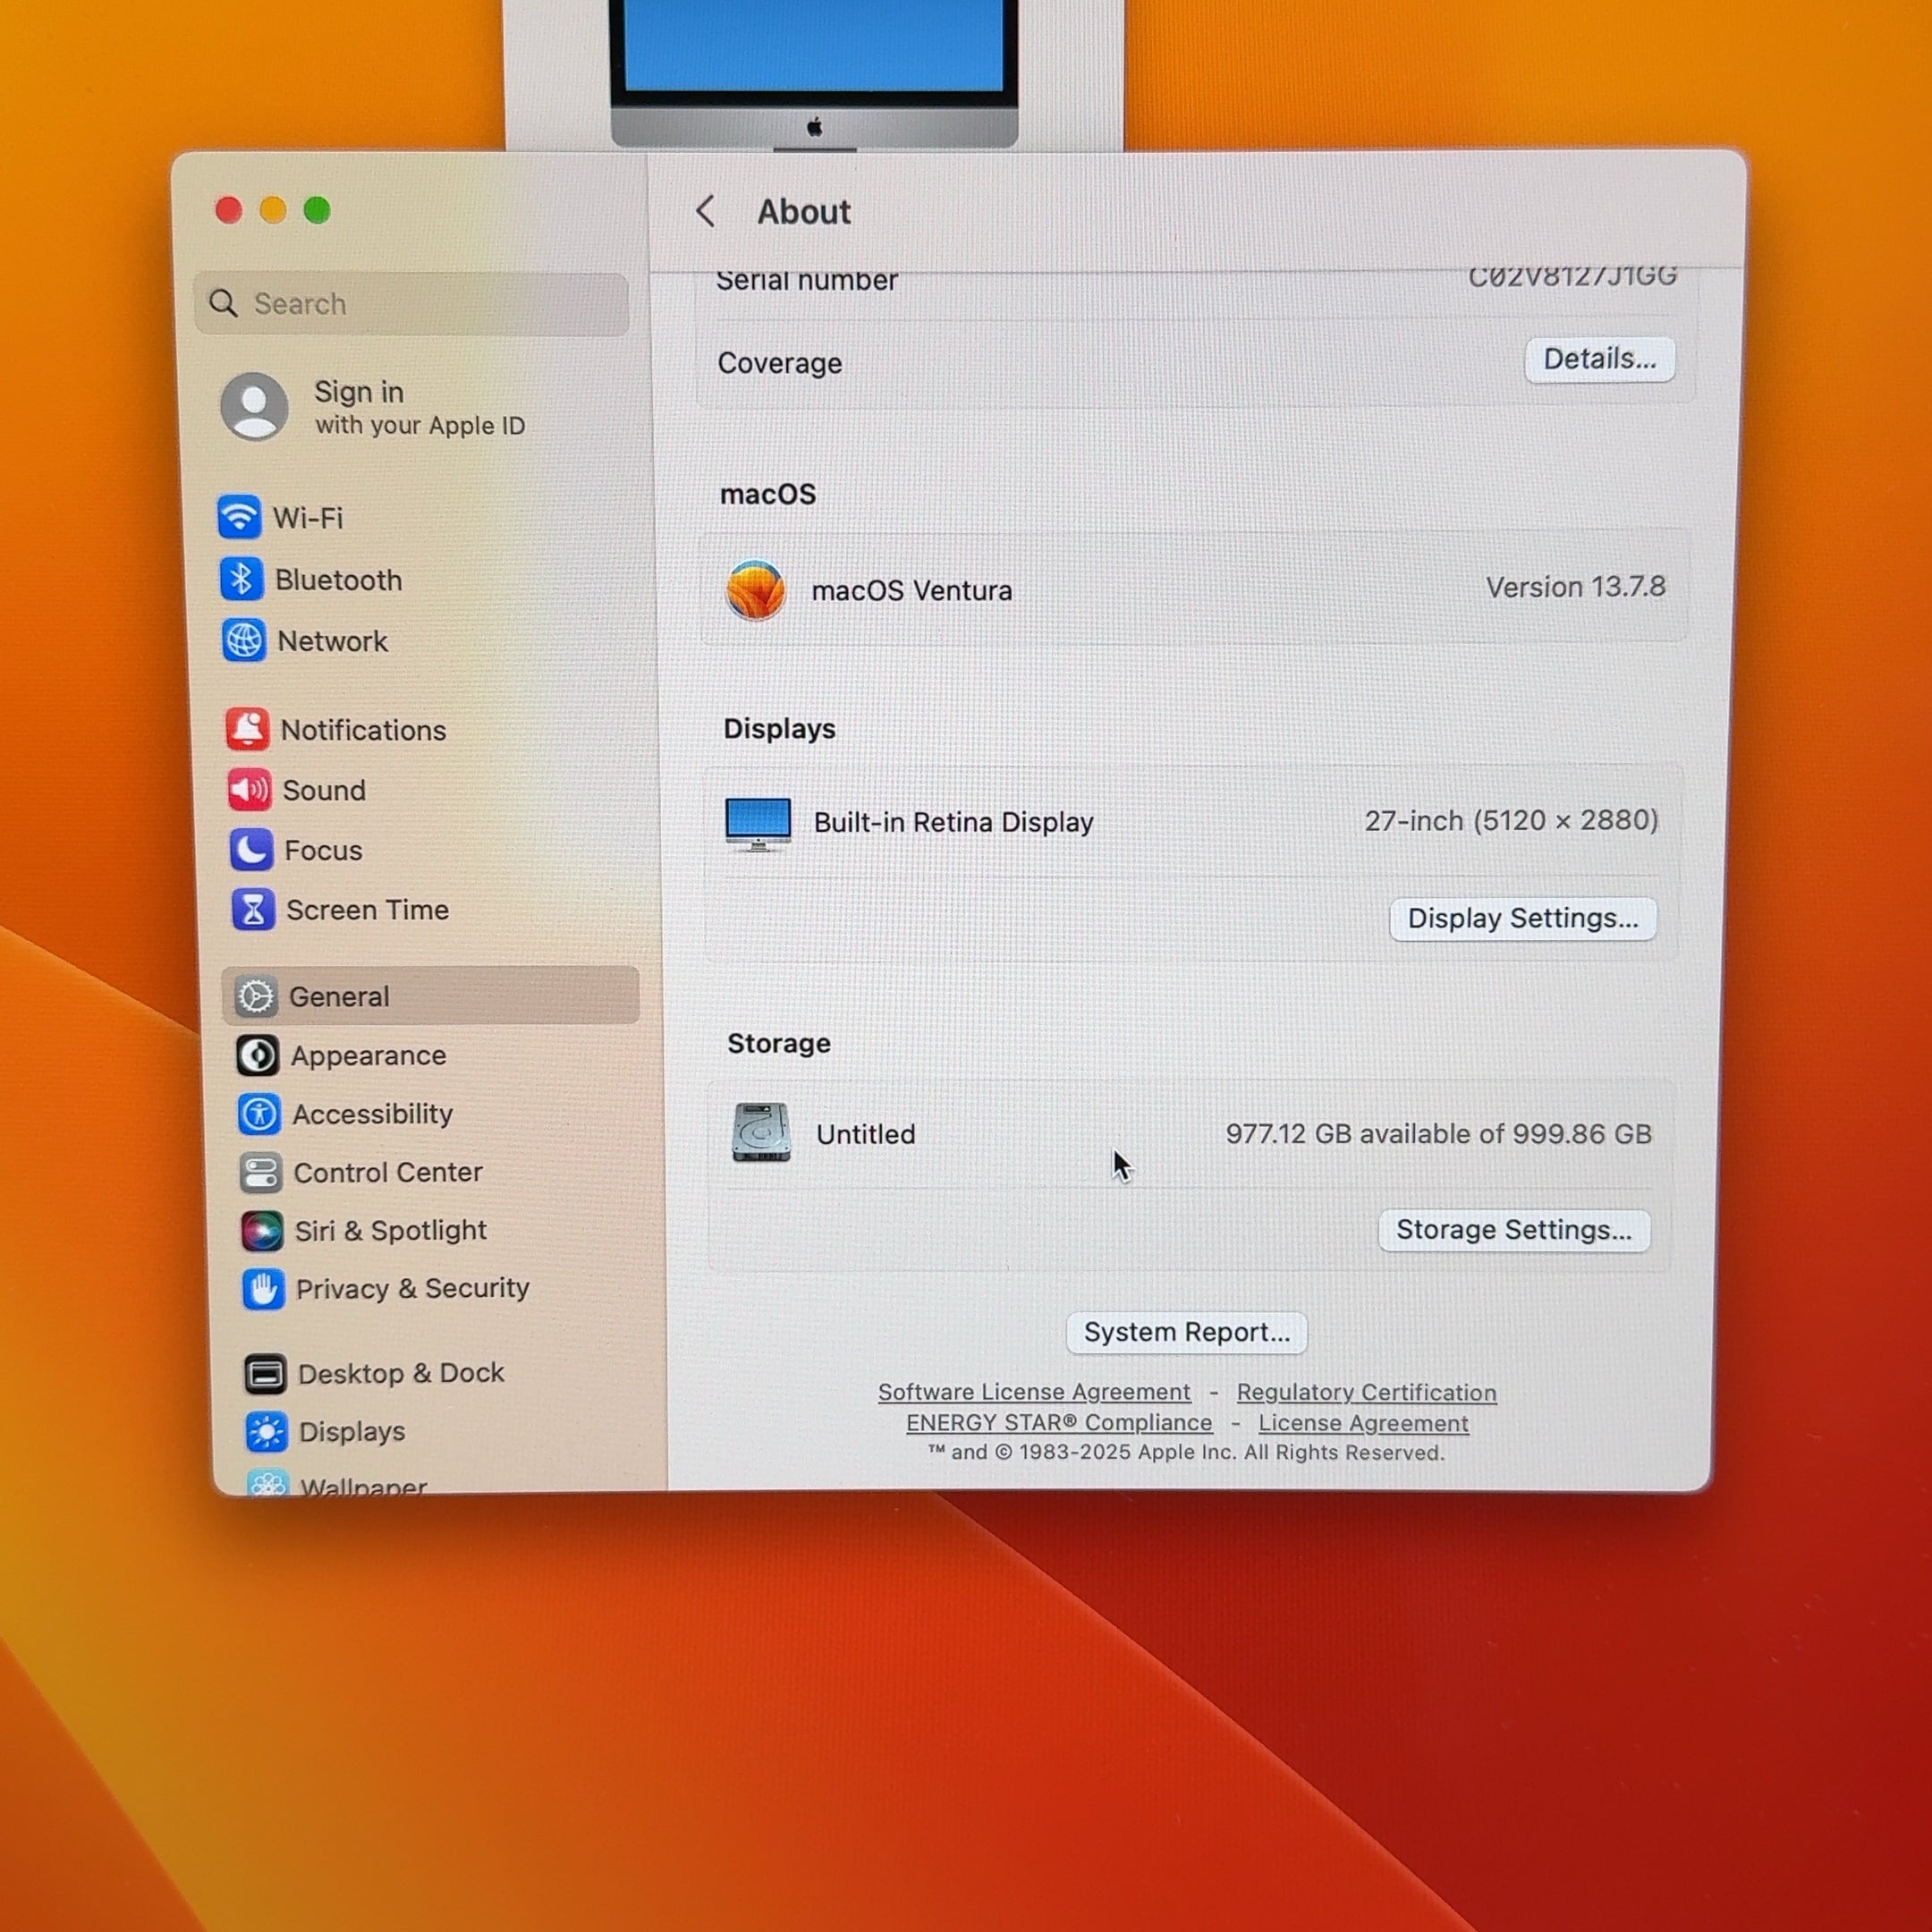
Task: Open Regulatory Certification link
Action: click(1366, 1392)
